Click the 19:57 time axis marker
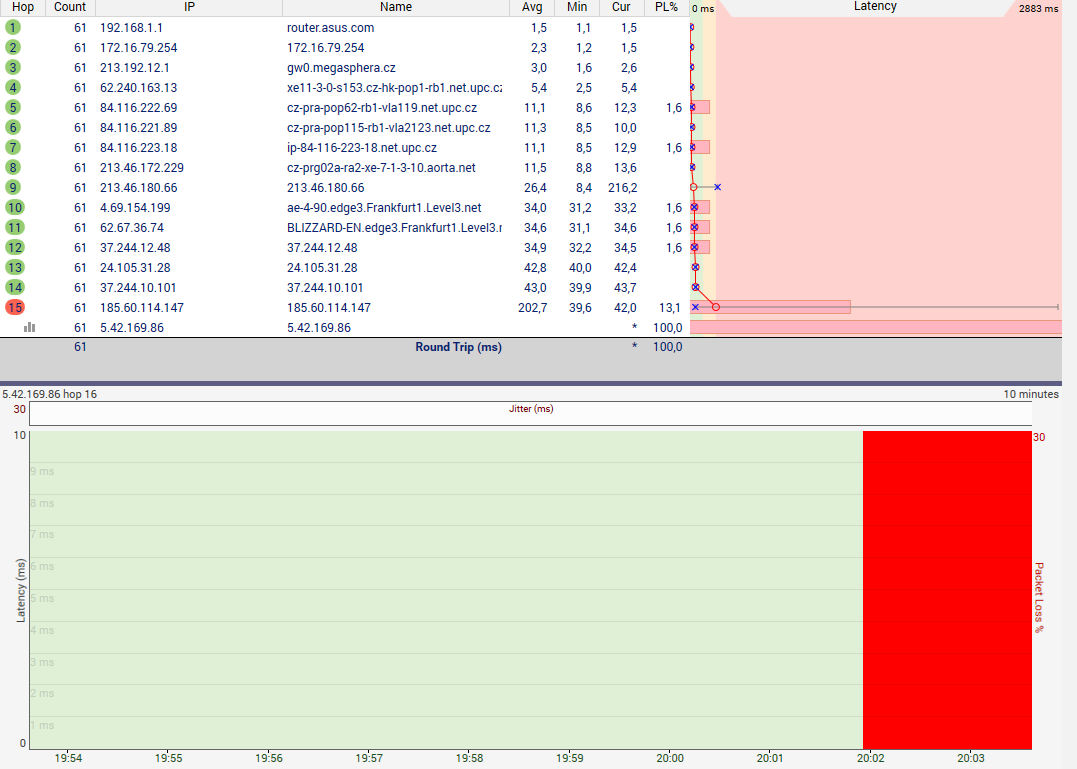 (x=369, y=758)
